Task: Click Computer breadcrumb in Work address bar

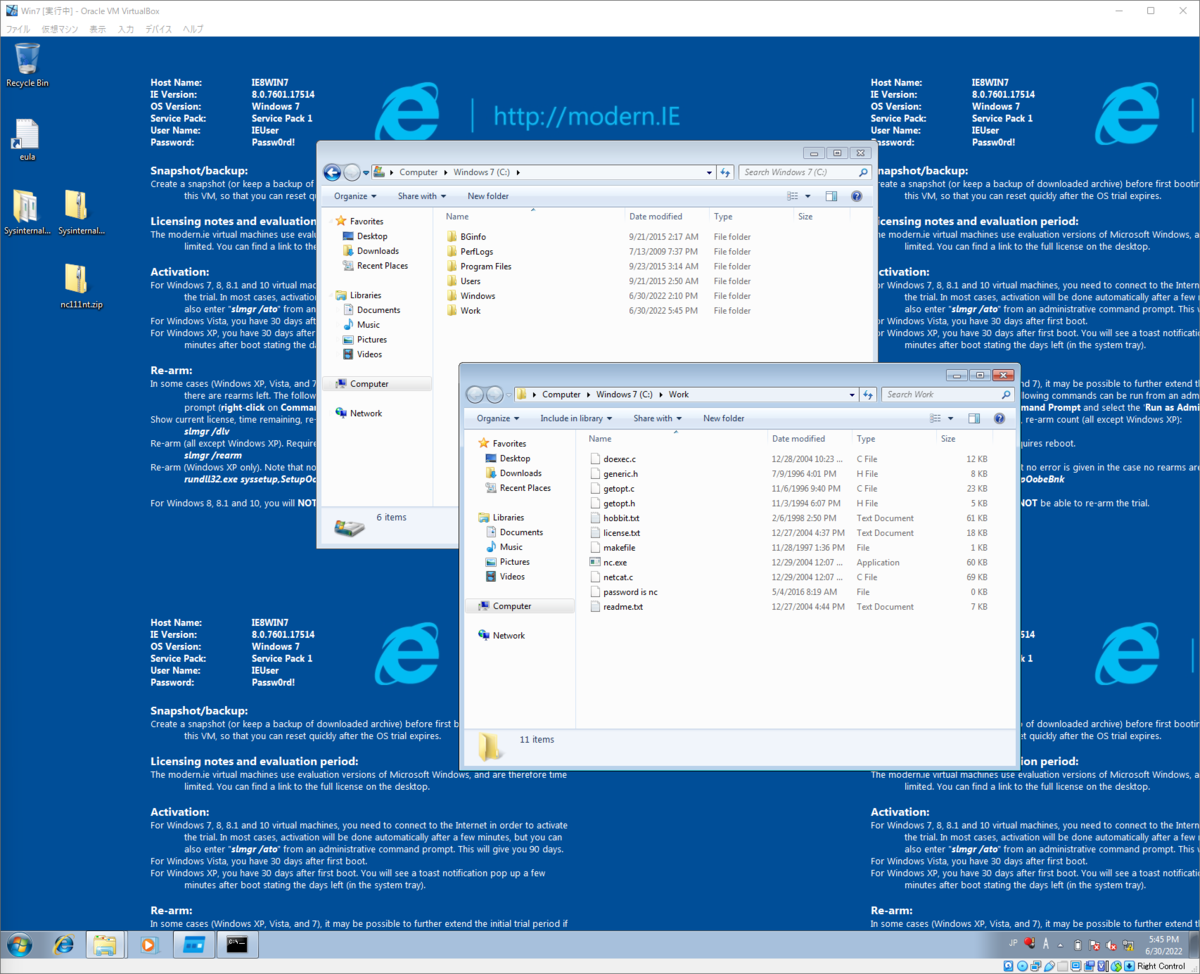Action: (x=561, y=394)
